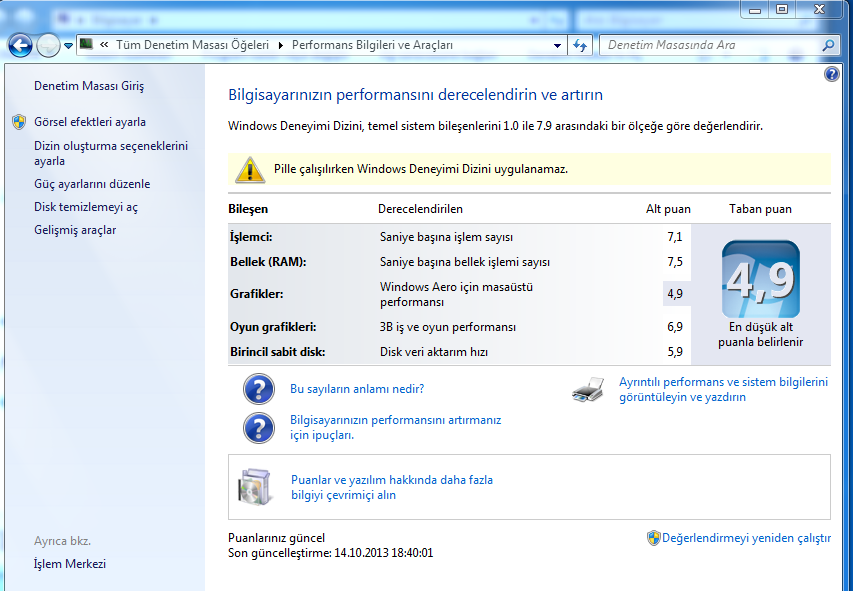Focus the 'Denetim Masasında Ara' search field

pyautogui.click(x=710, y=45)
